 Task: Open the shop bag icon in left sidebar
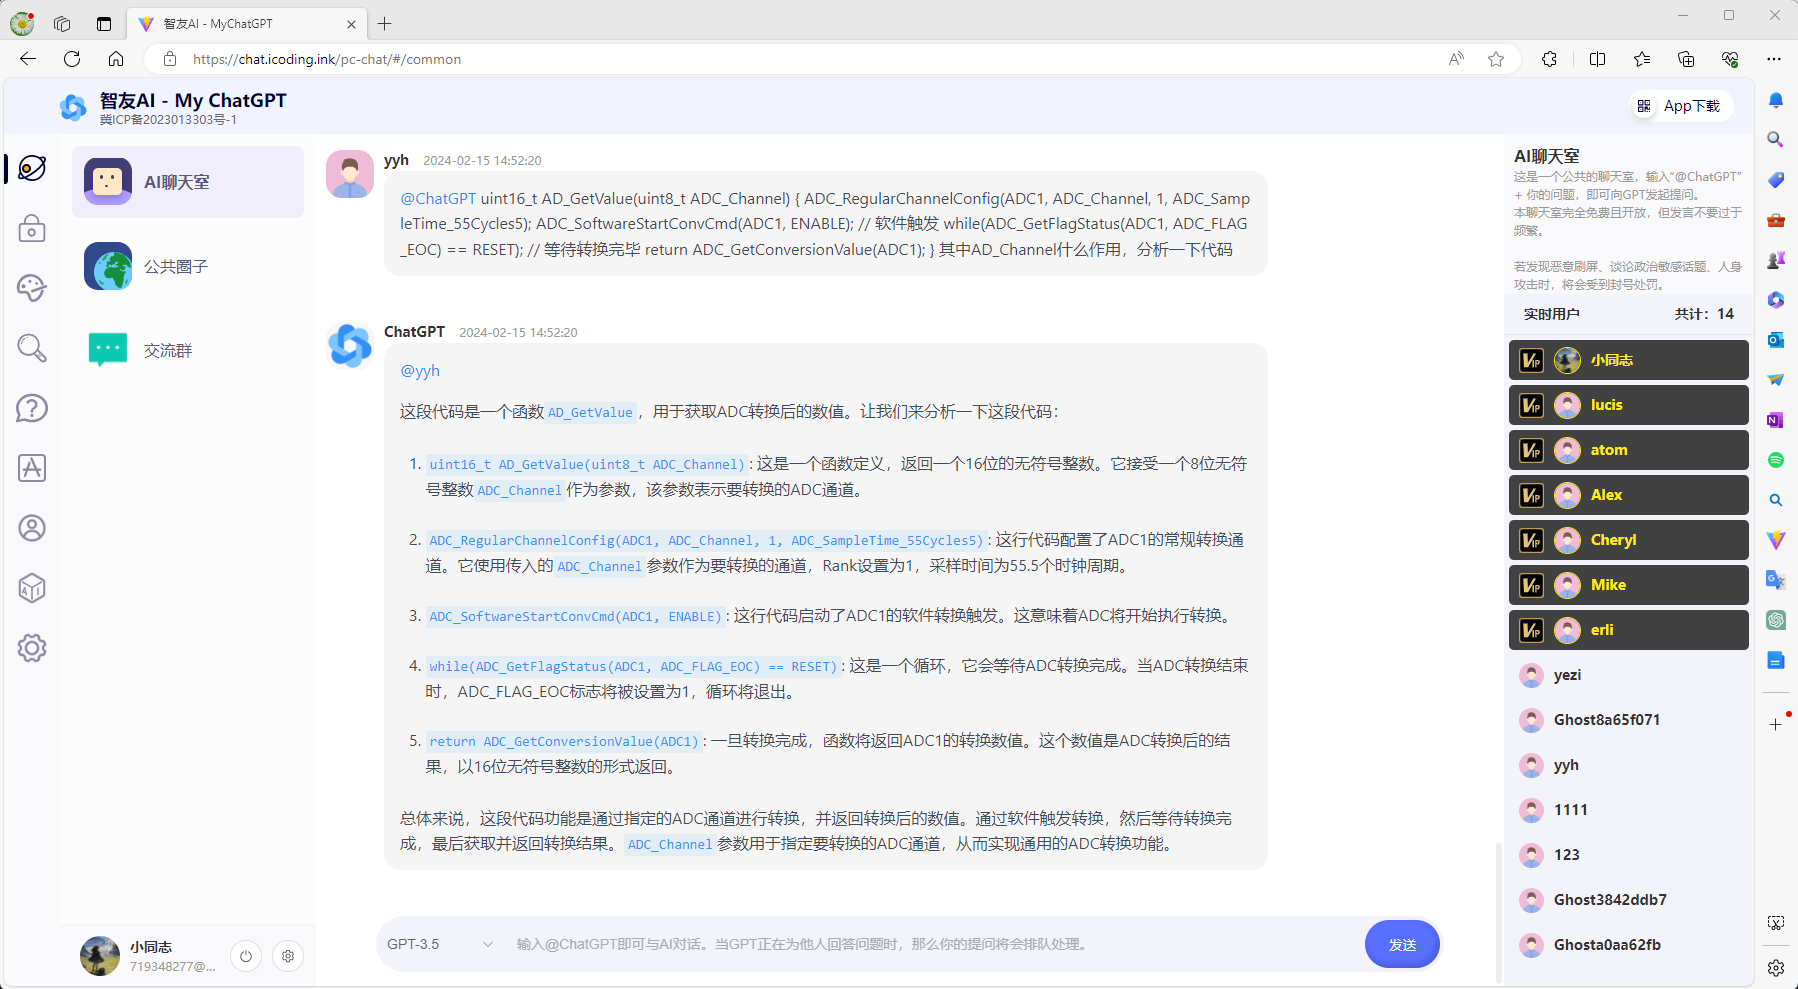click(x=32, y=229)
